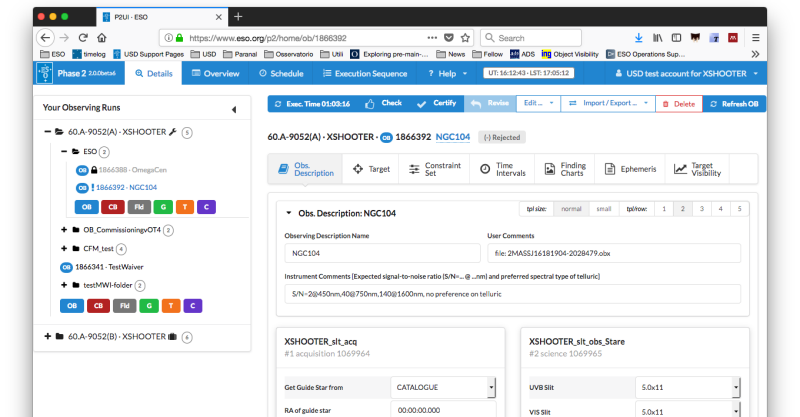Click the orange T button under NGC104
This screenshot has height=417, width=800.
click(184, 207)
